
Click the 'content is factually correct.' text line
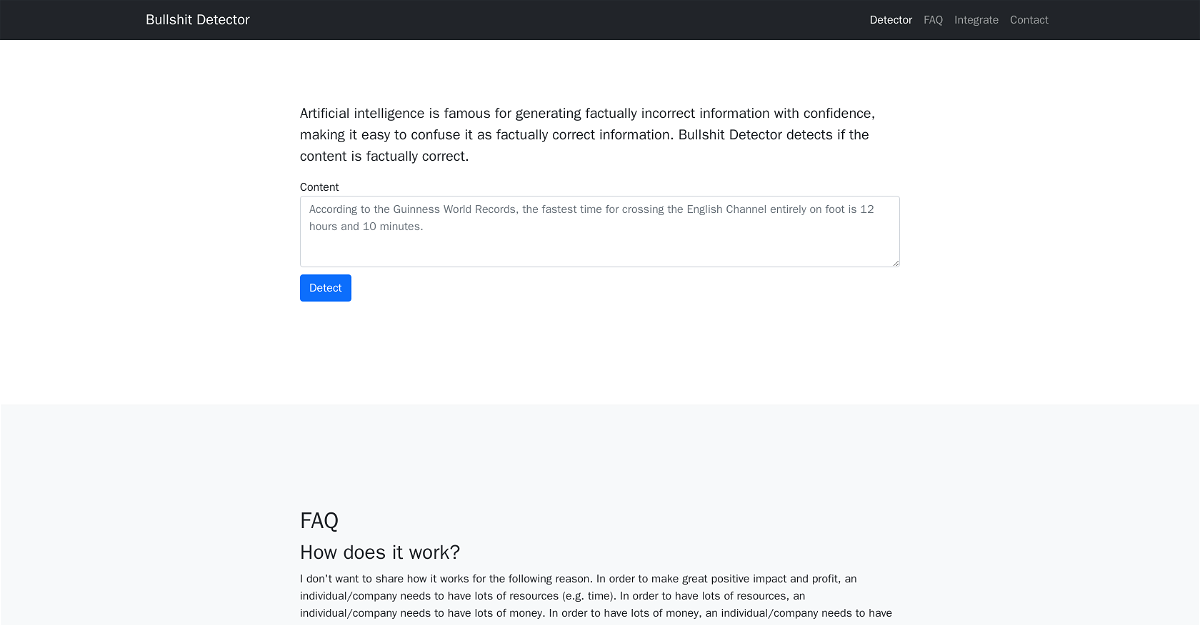(384, 157)
